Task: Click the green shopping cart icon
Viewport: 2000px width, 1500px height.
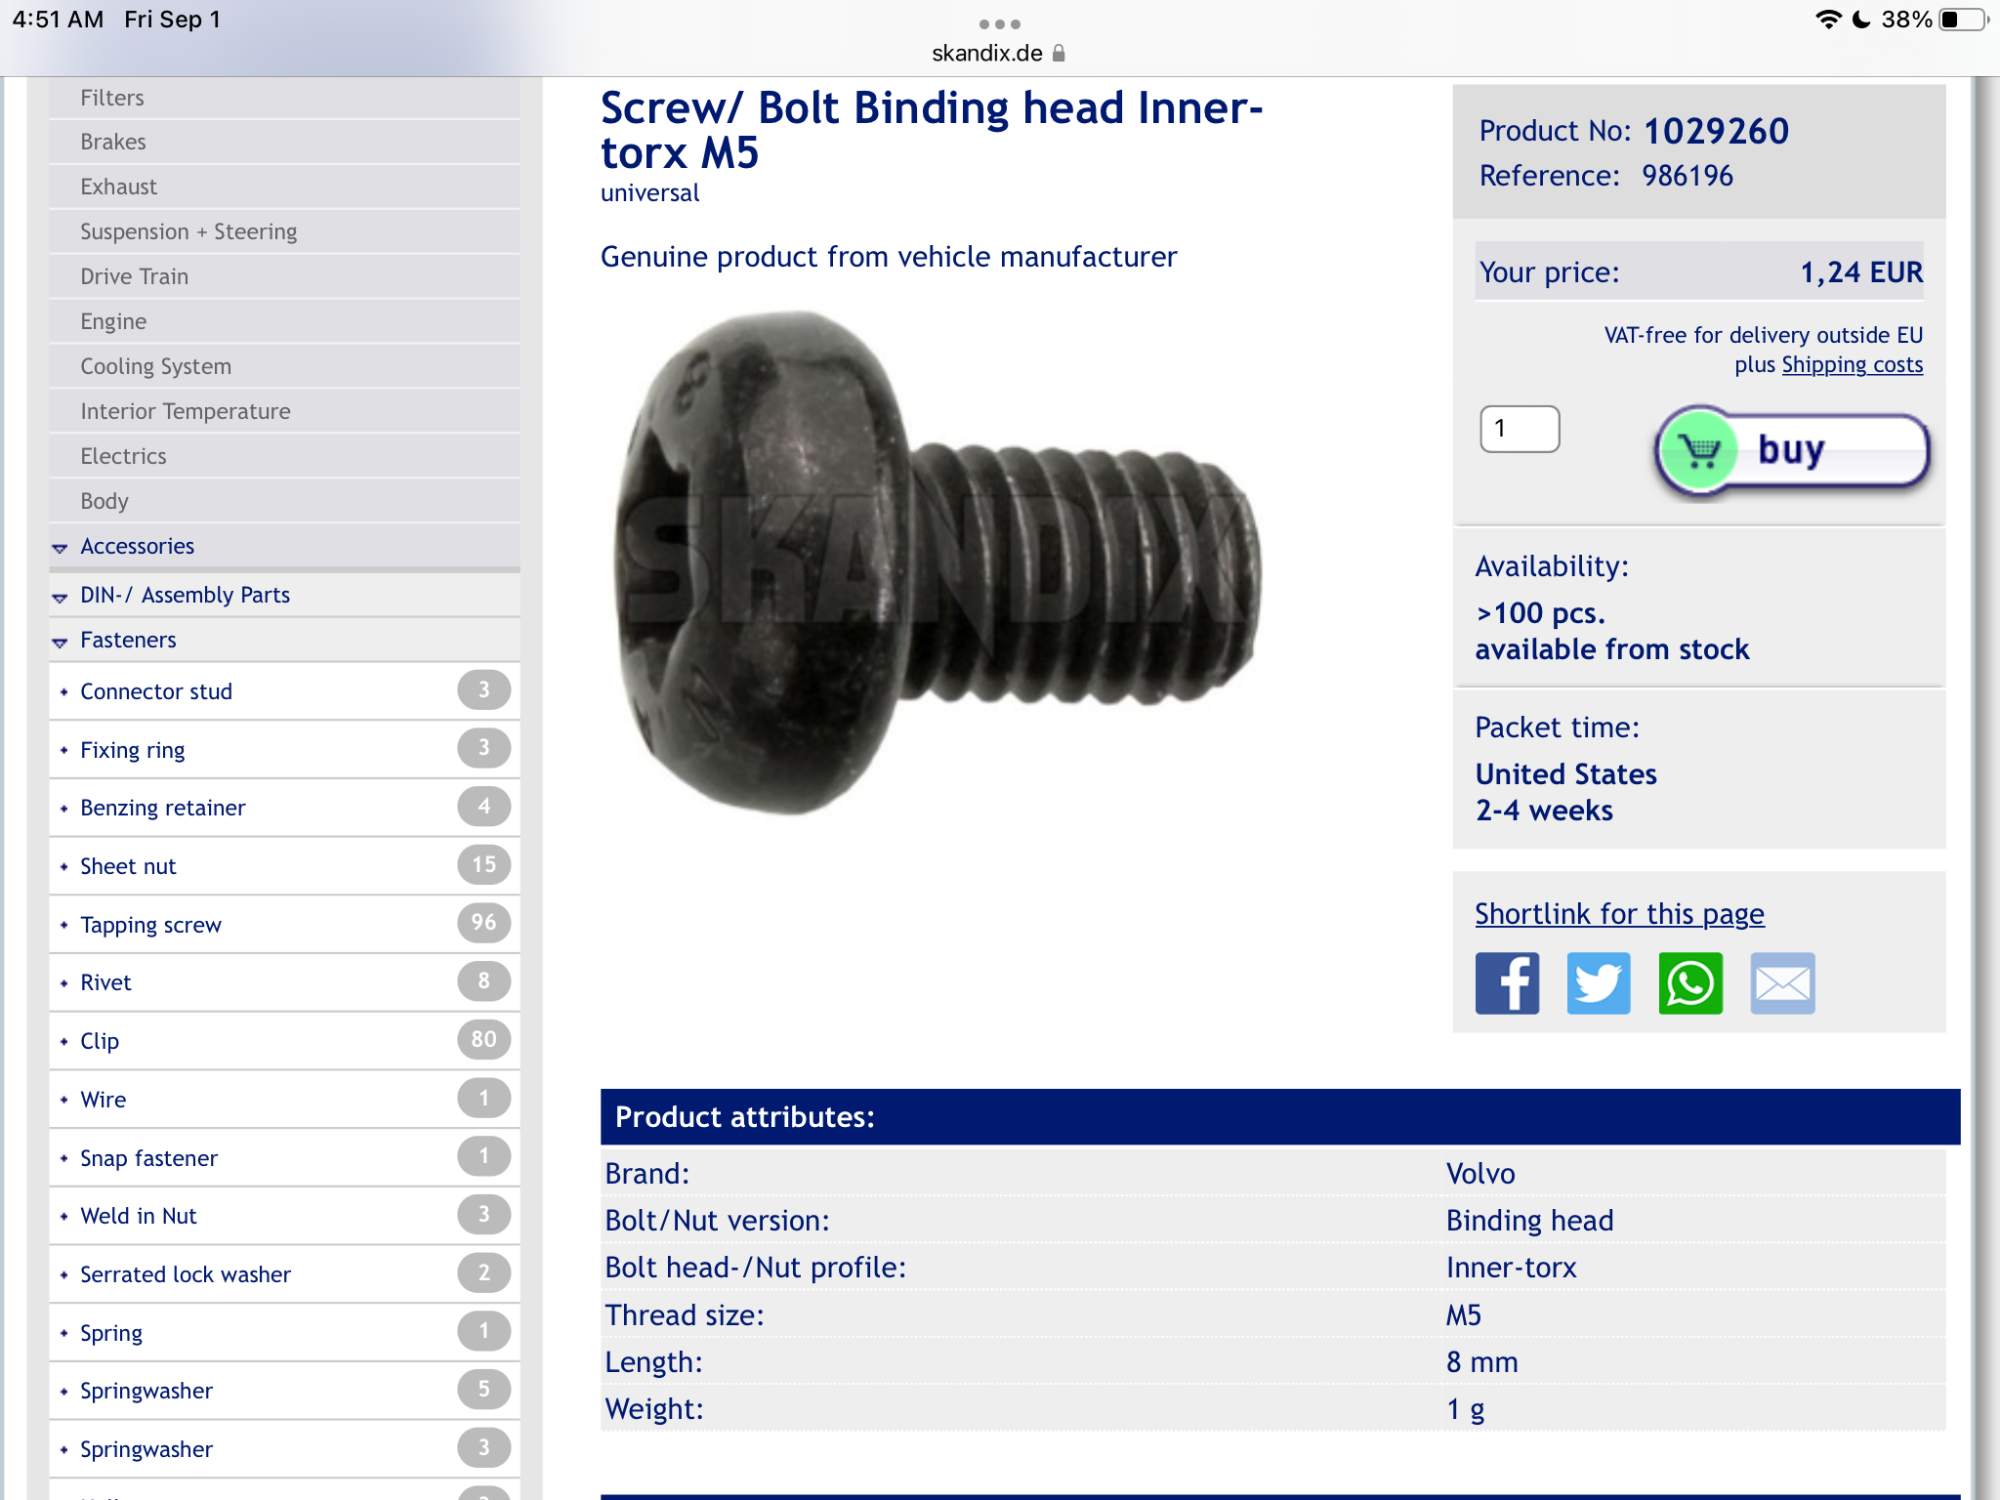Action: coord(1699,450)
